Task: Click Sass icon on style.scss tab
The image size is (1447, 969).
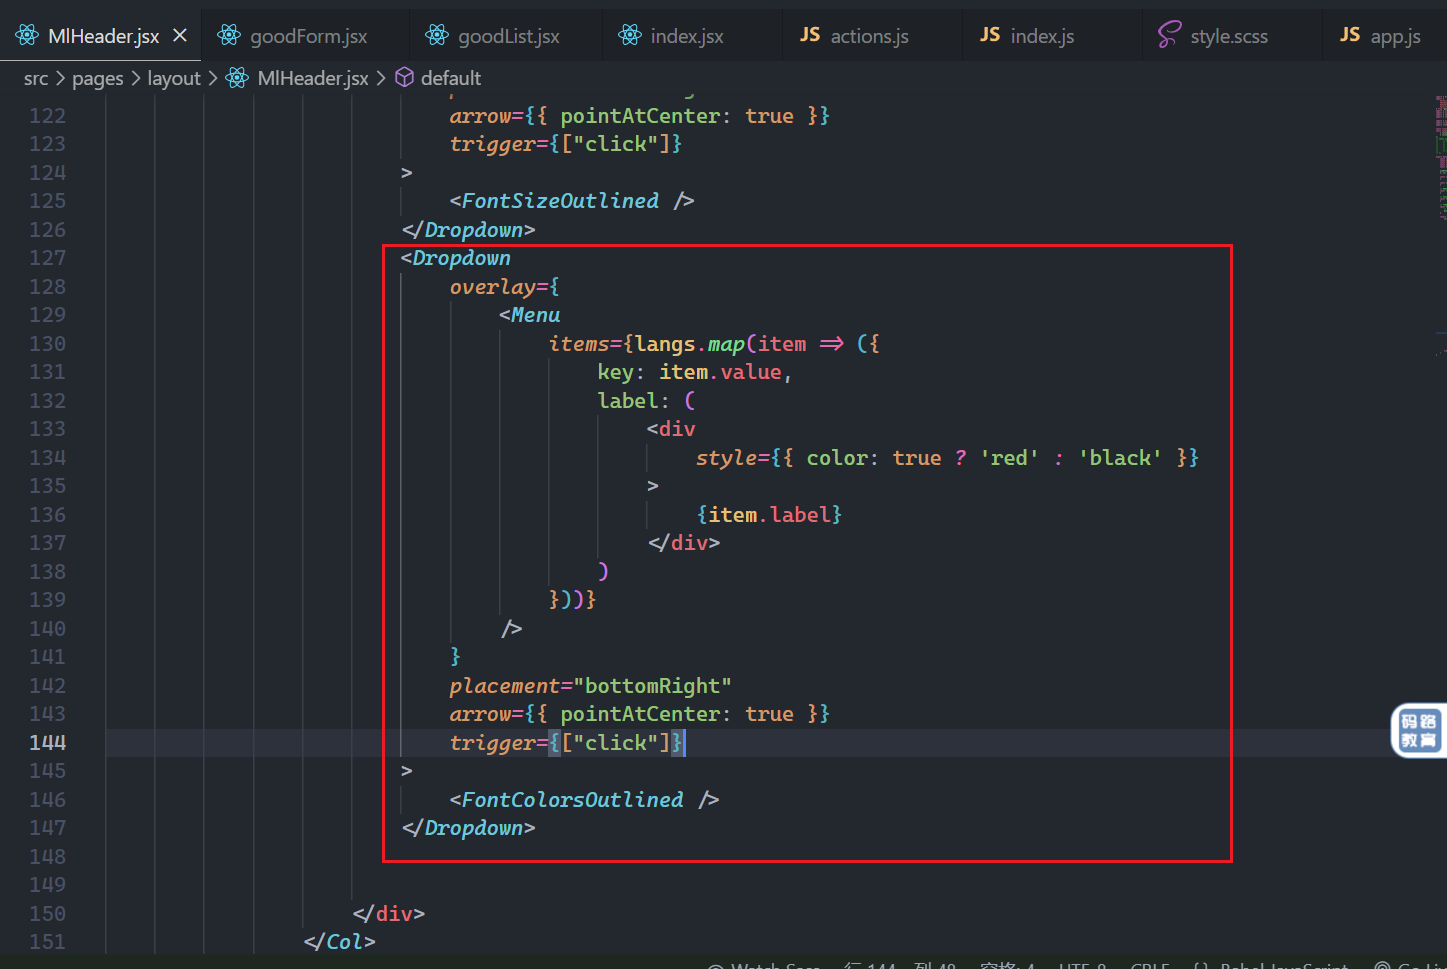Action: [1169, 36]
